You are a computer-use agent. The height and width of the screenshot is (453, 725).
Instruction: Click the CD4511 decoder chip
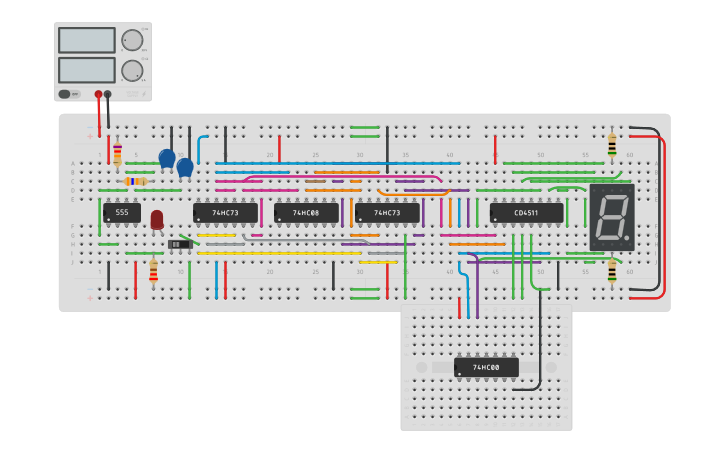pos(526,212)
